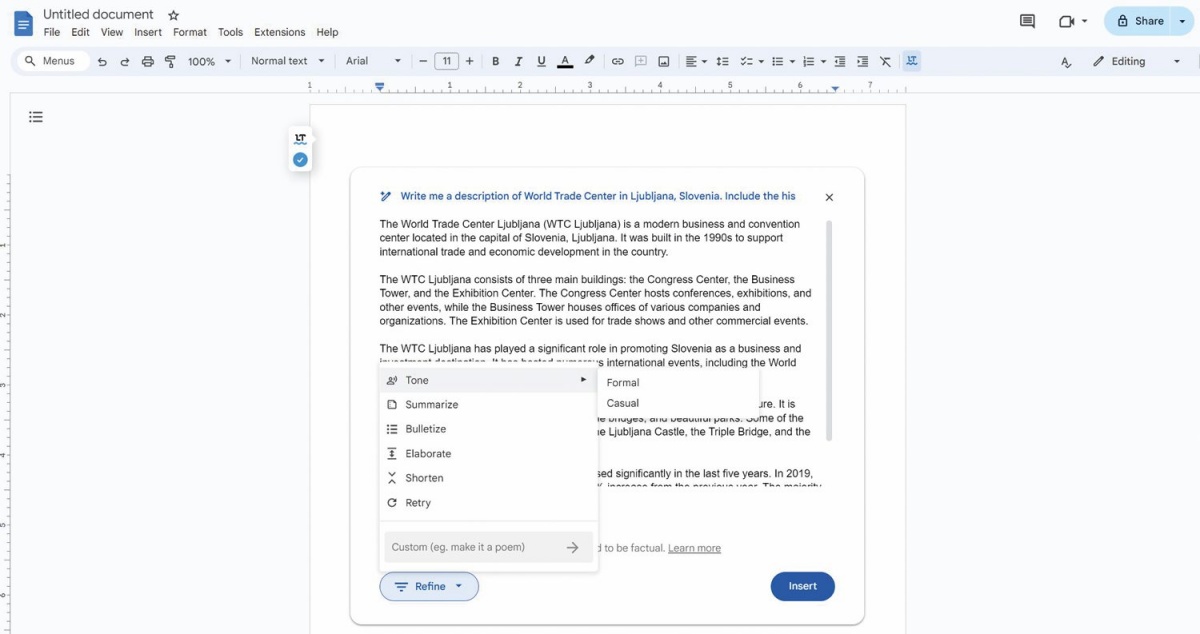Open the highlight color picker
Screen dimensions: 1200x634
(x=589, y=61)
